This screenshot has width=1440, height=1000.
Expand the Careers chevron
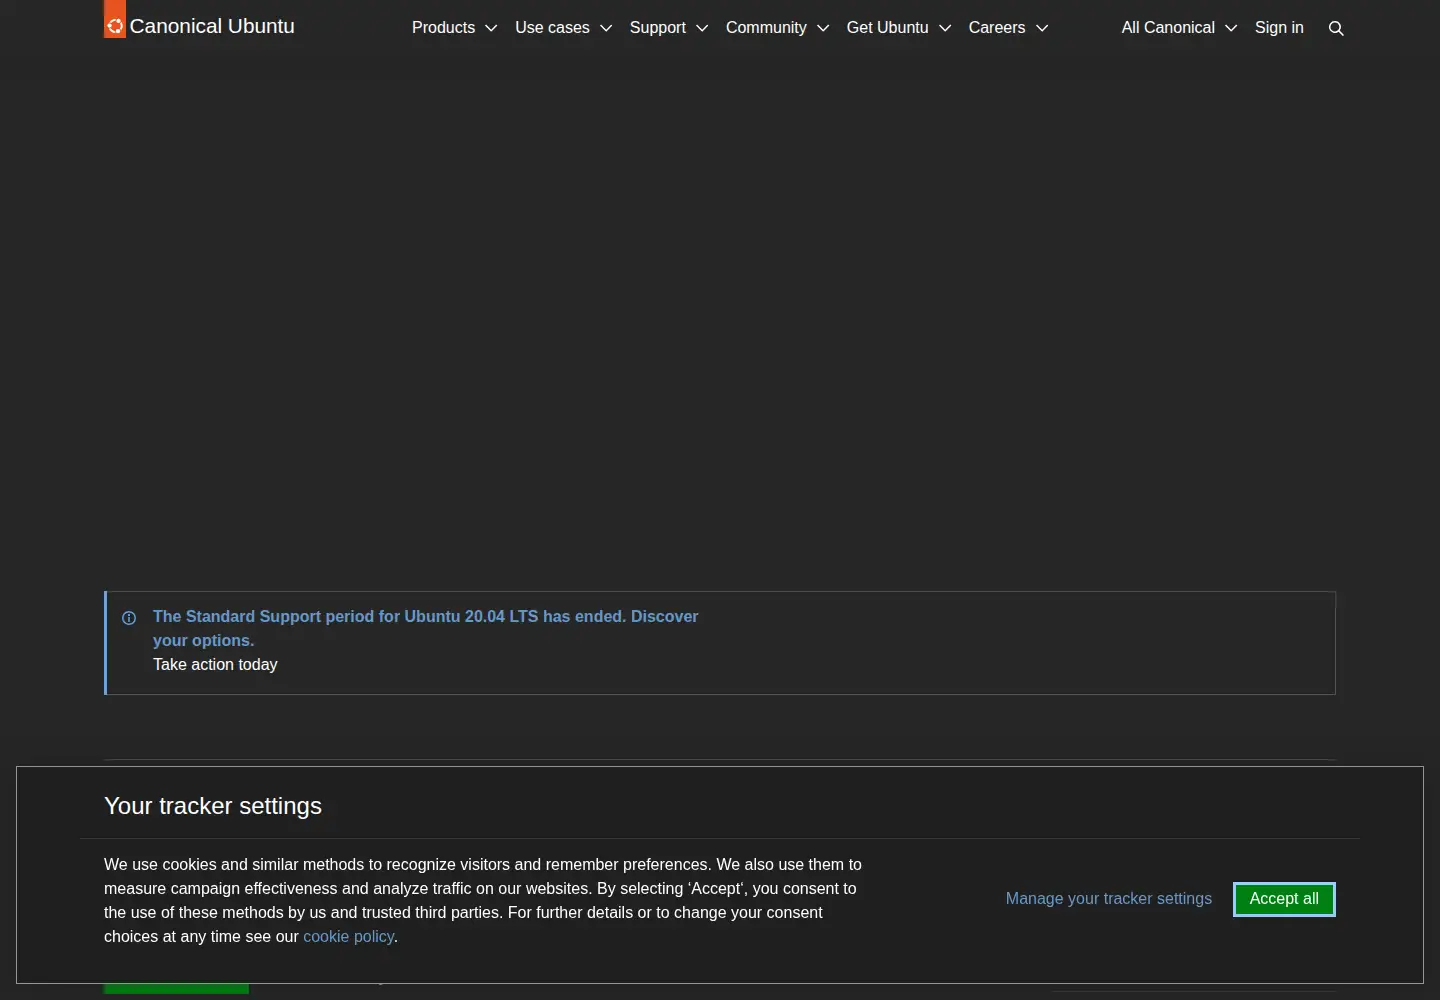[1042, 28]
